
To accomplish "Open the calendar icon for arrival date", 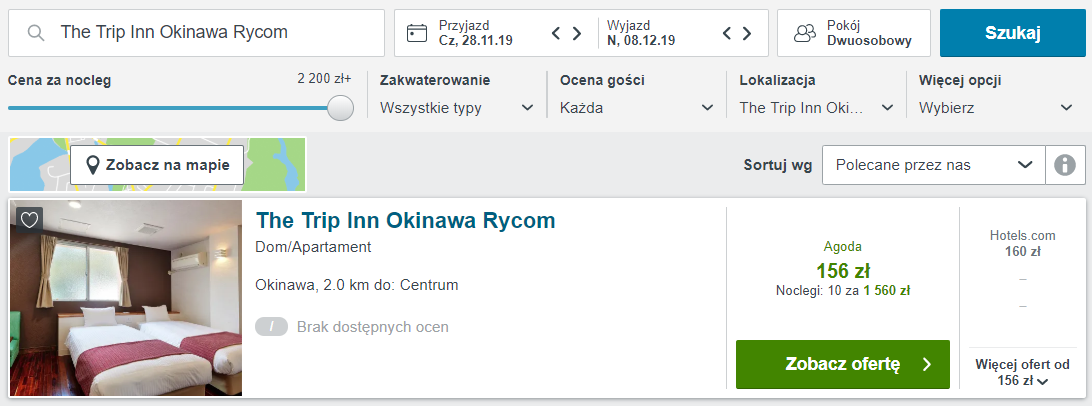I will point(416,33).
